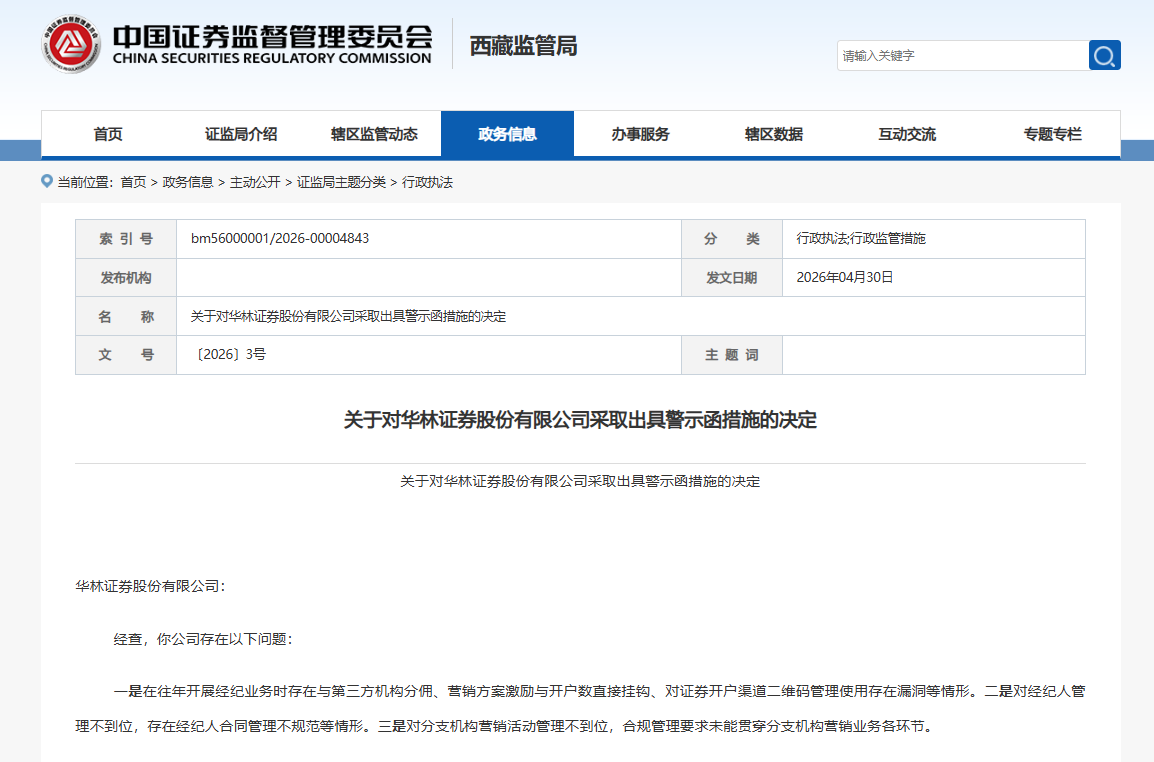Click the location pin icon in breadcrumb

[x=47, y=181]
